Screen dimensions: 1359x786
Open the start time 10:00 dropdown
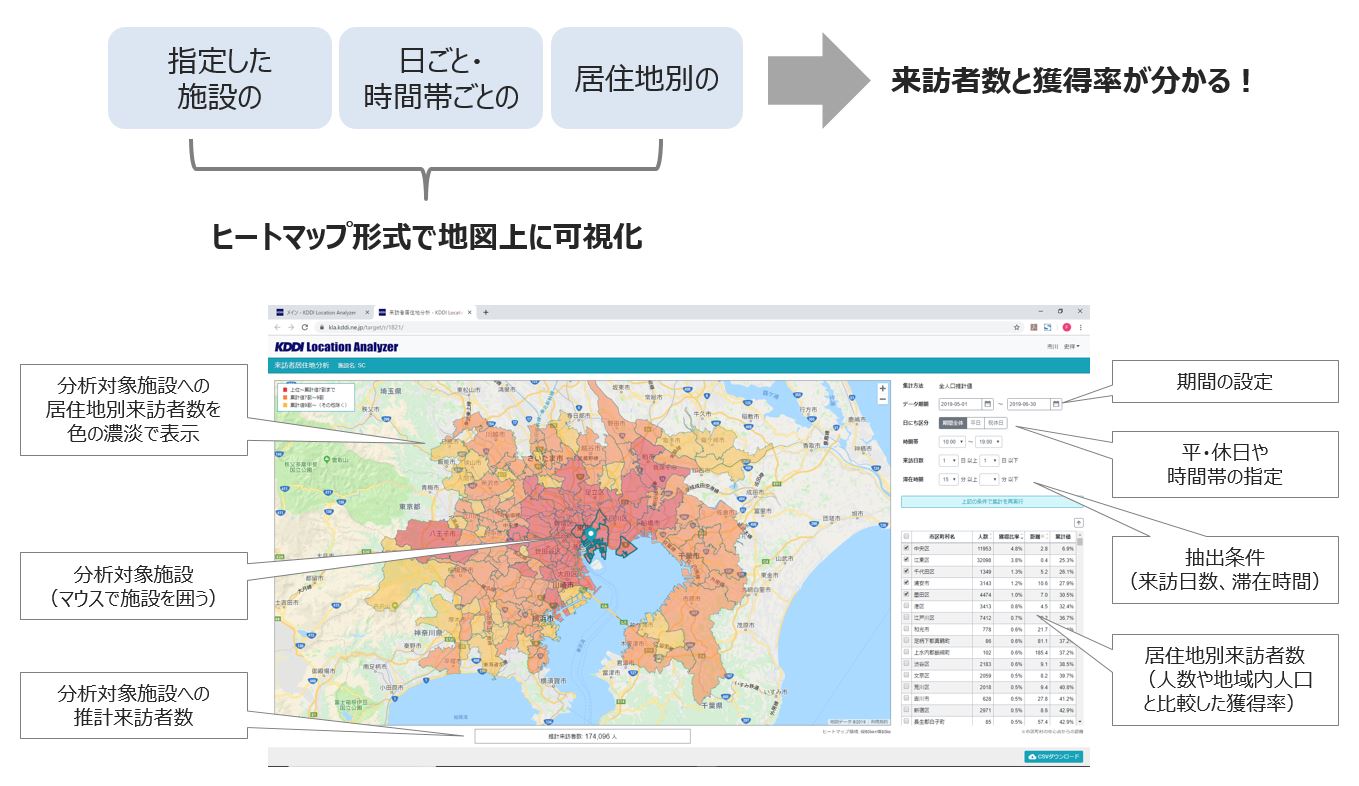click(952, 441)
